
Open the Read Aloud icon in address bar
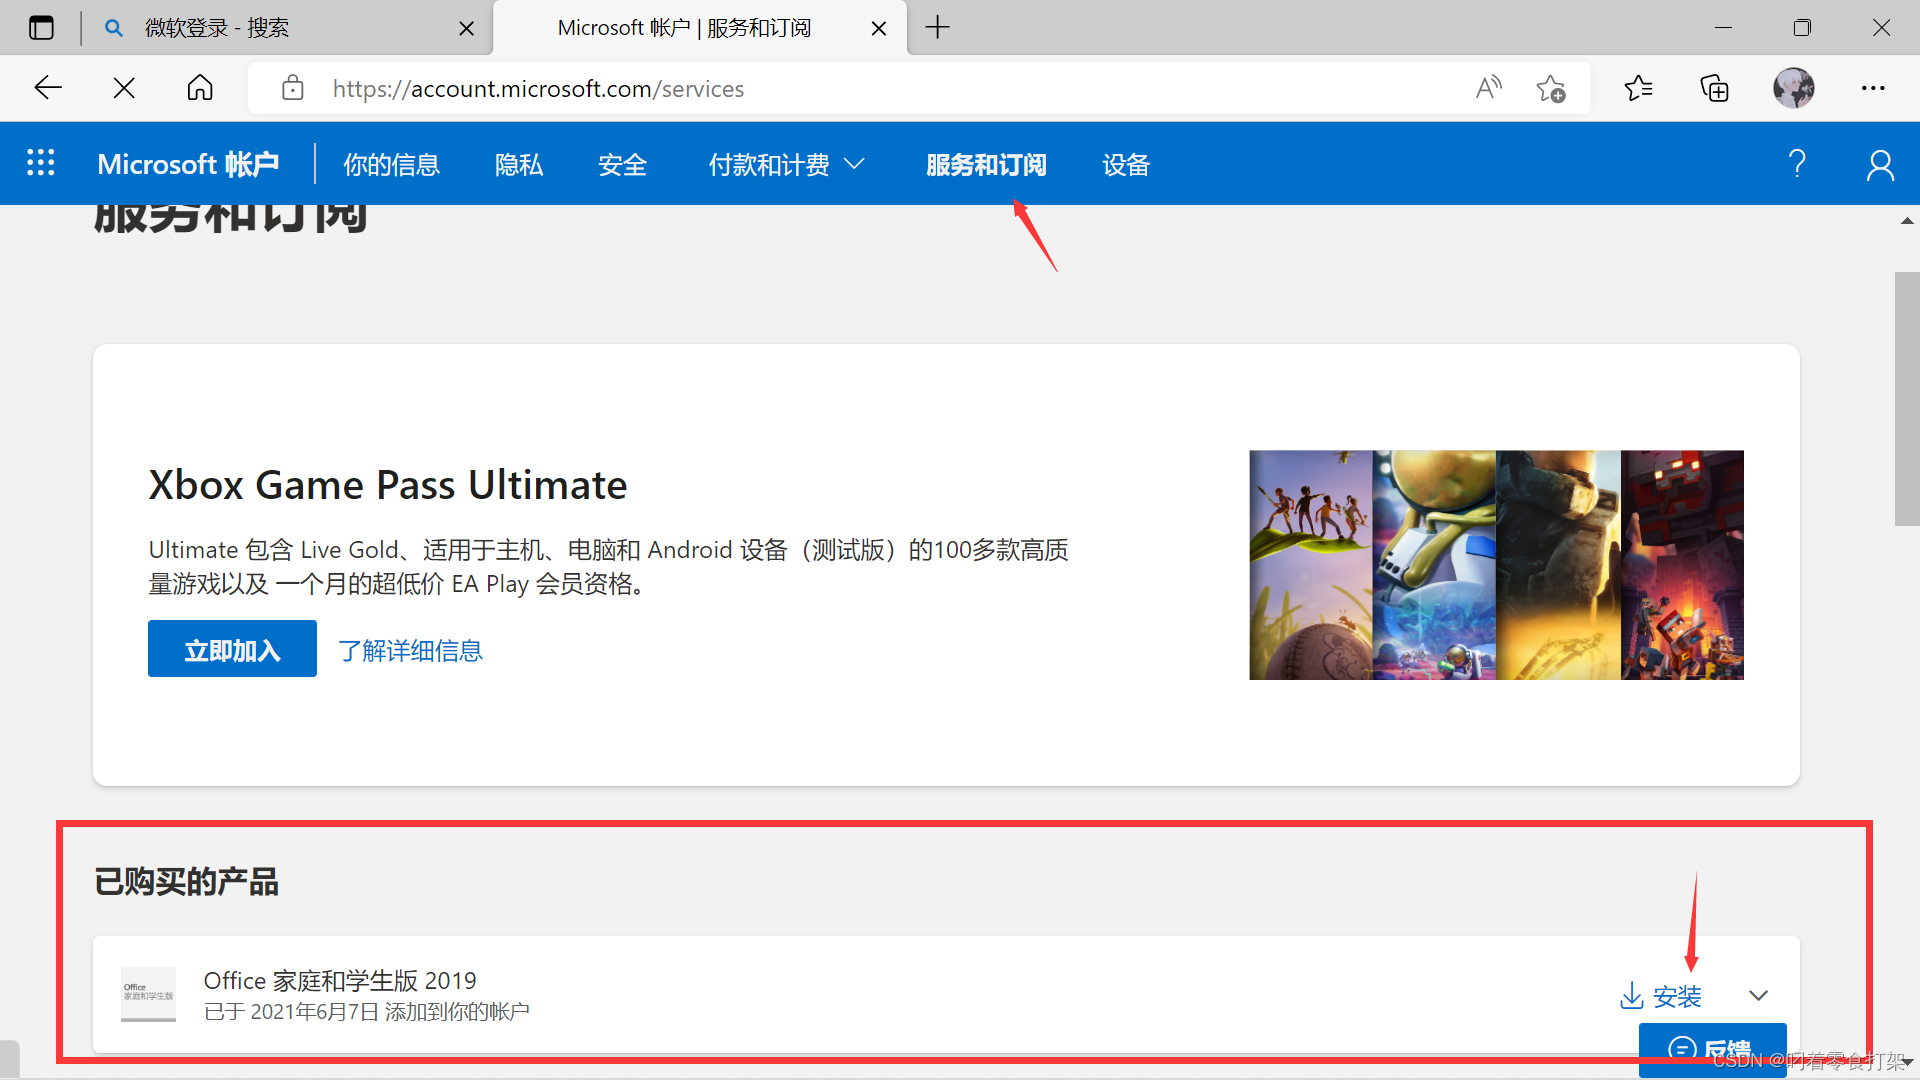tap(1489, 88)
